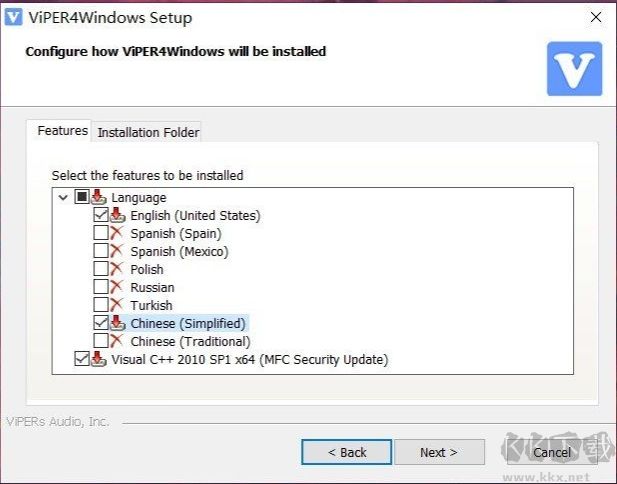Check the Chinese (Traditional) checkbox
The height and width of the screenshot is (484, 617).
(x=101, y=341)
